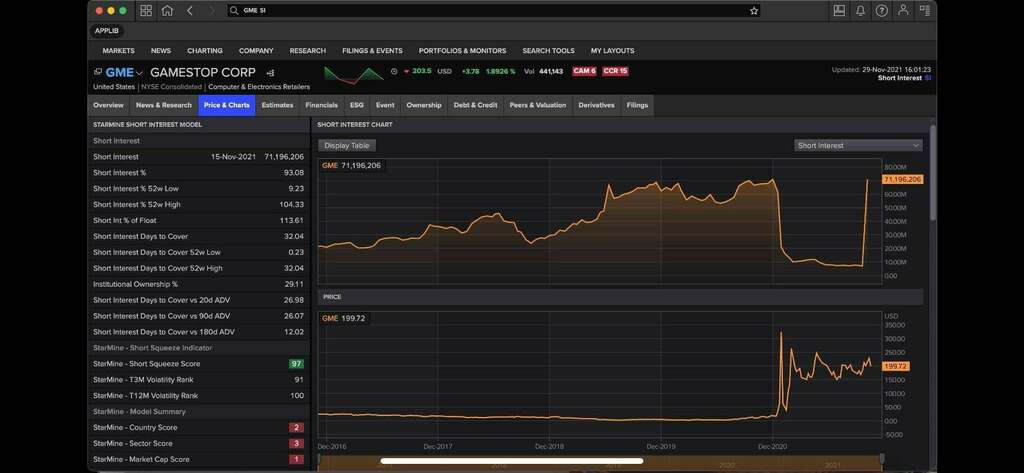Click the 71,196,206 axis value marker
The height and width of the screenshot is (473, 1024).
click(903, 179)
